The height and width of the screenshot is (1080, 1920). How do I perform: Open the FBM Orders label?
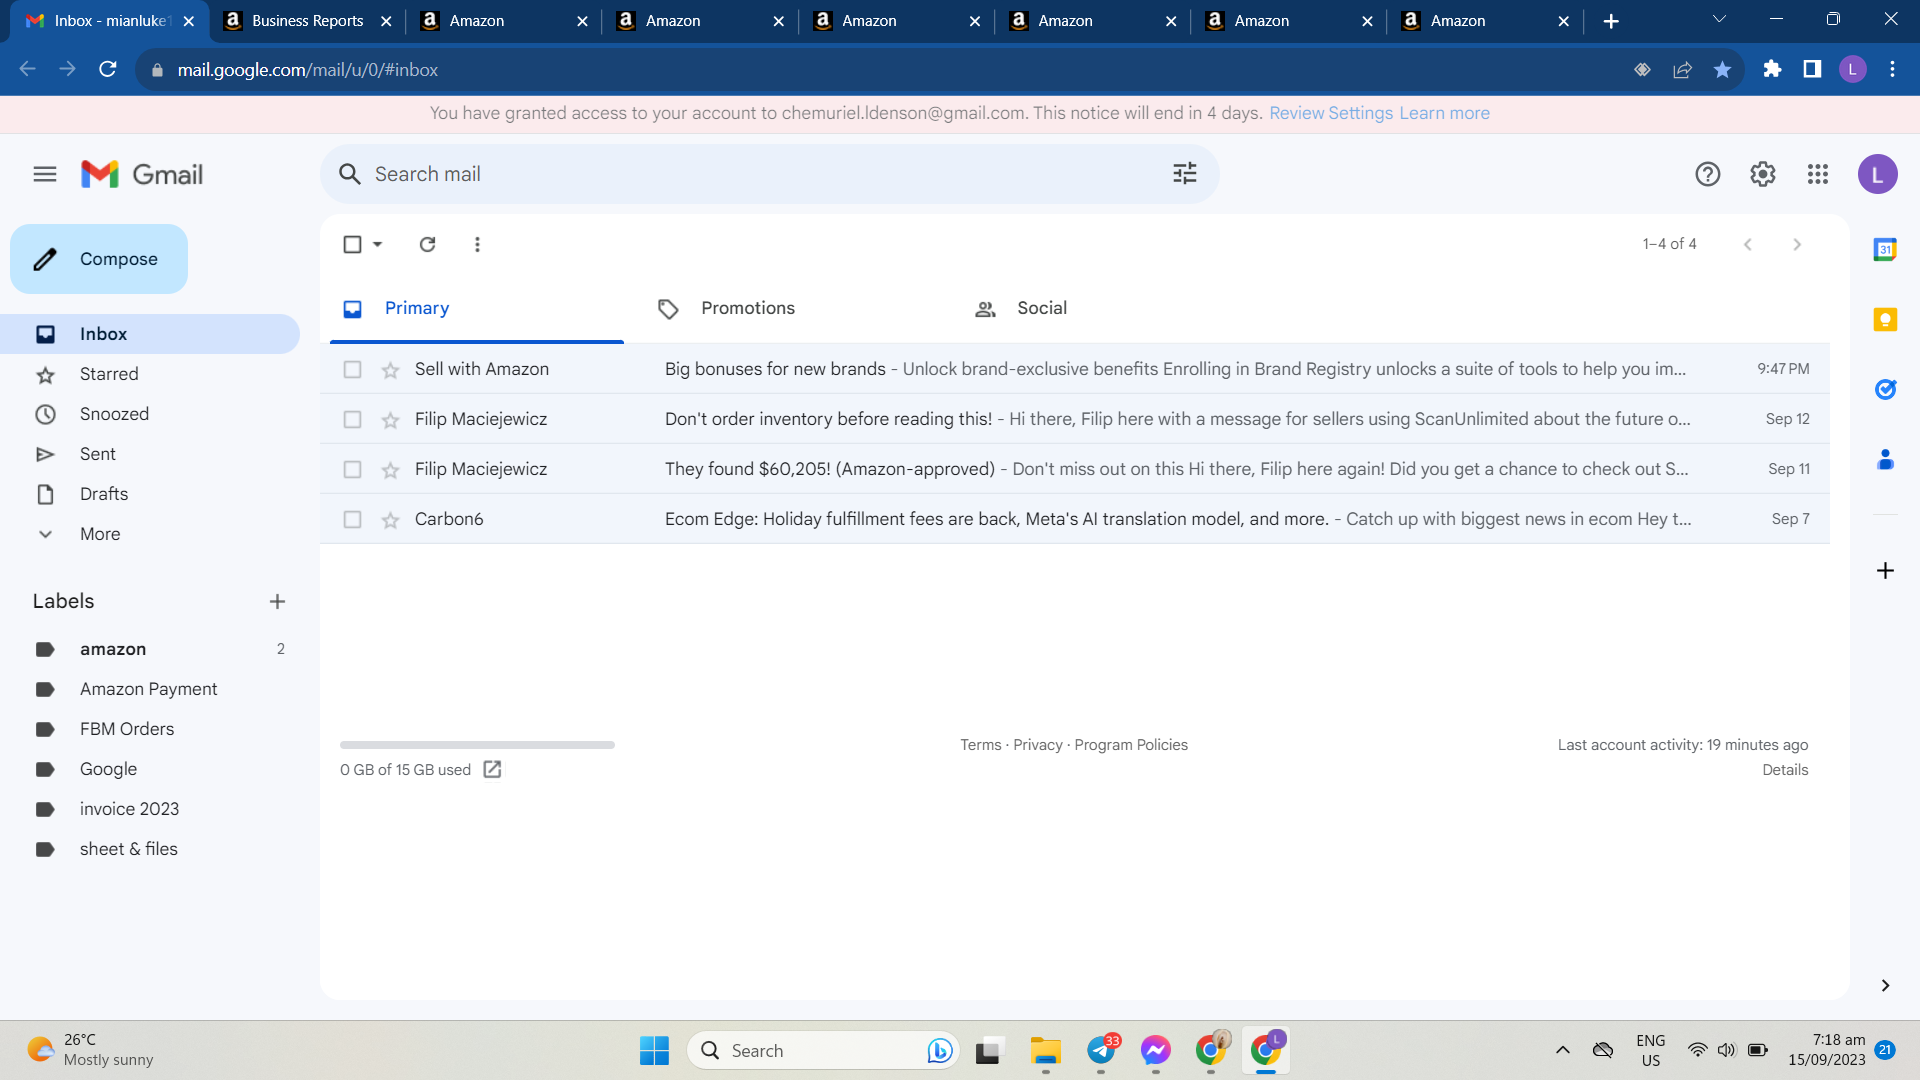[x=127, y=729]
